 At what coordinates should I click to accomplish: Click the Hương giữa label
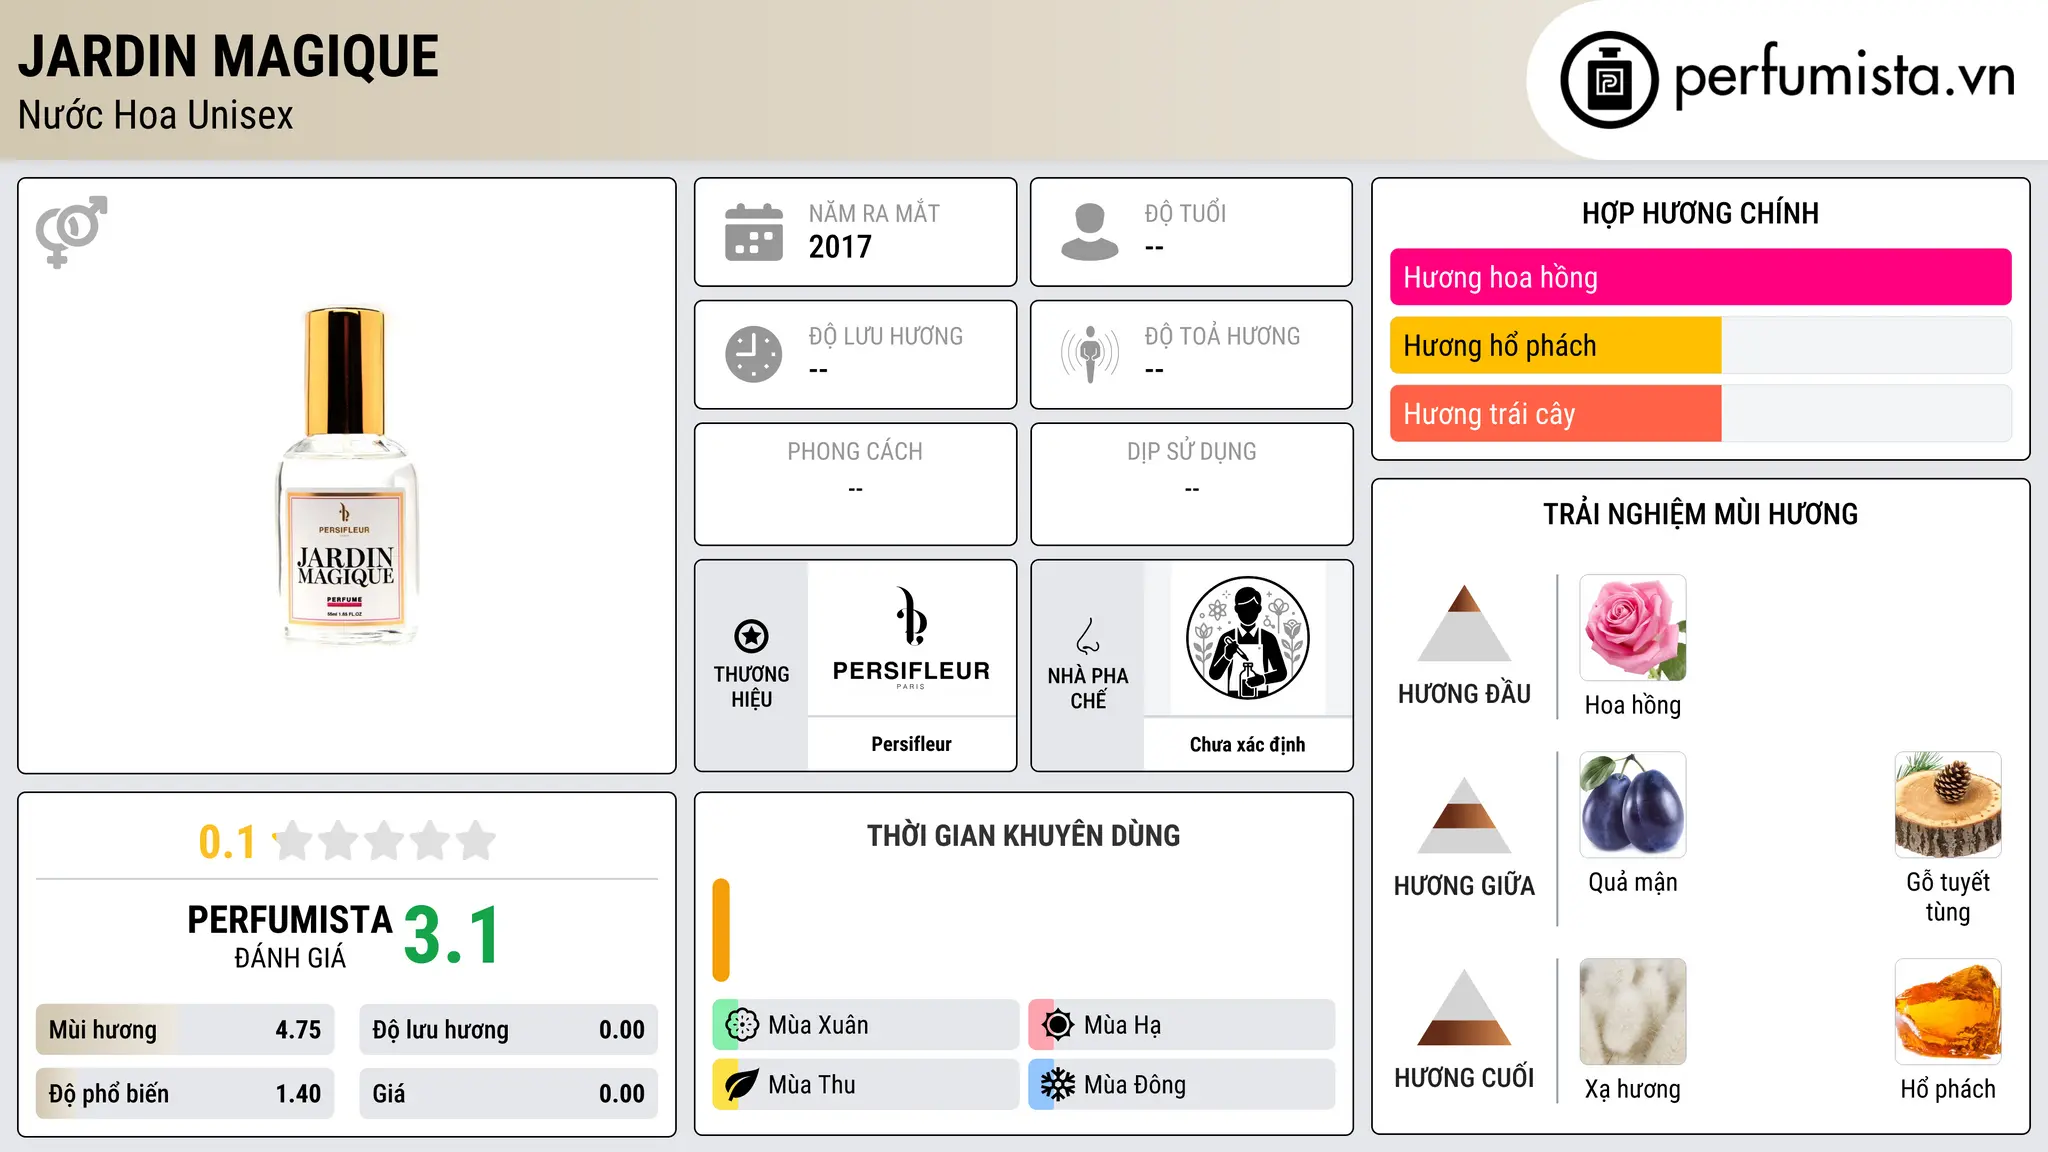[x=1464, y=886]
